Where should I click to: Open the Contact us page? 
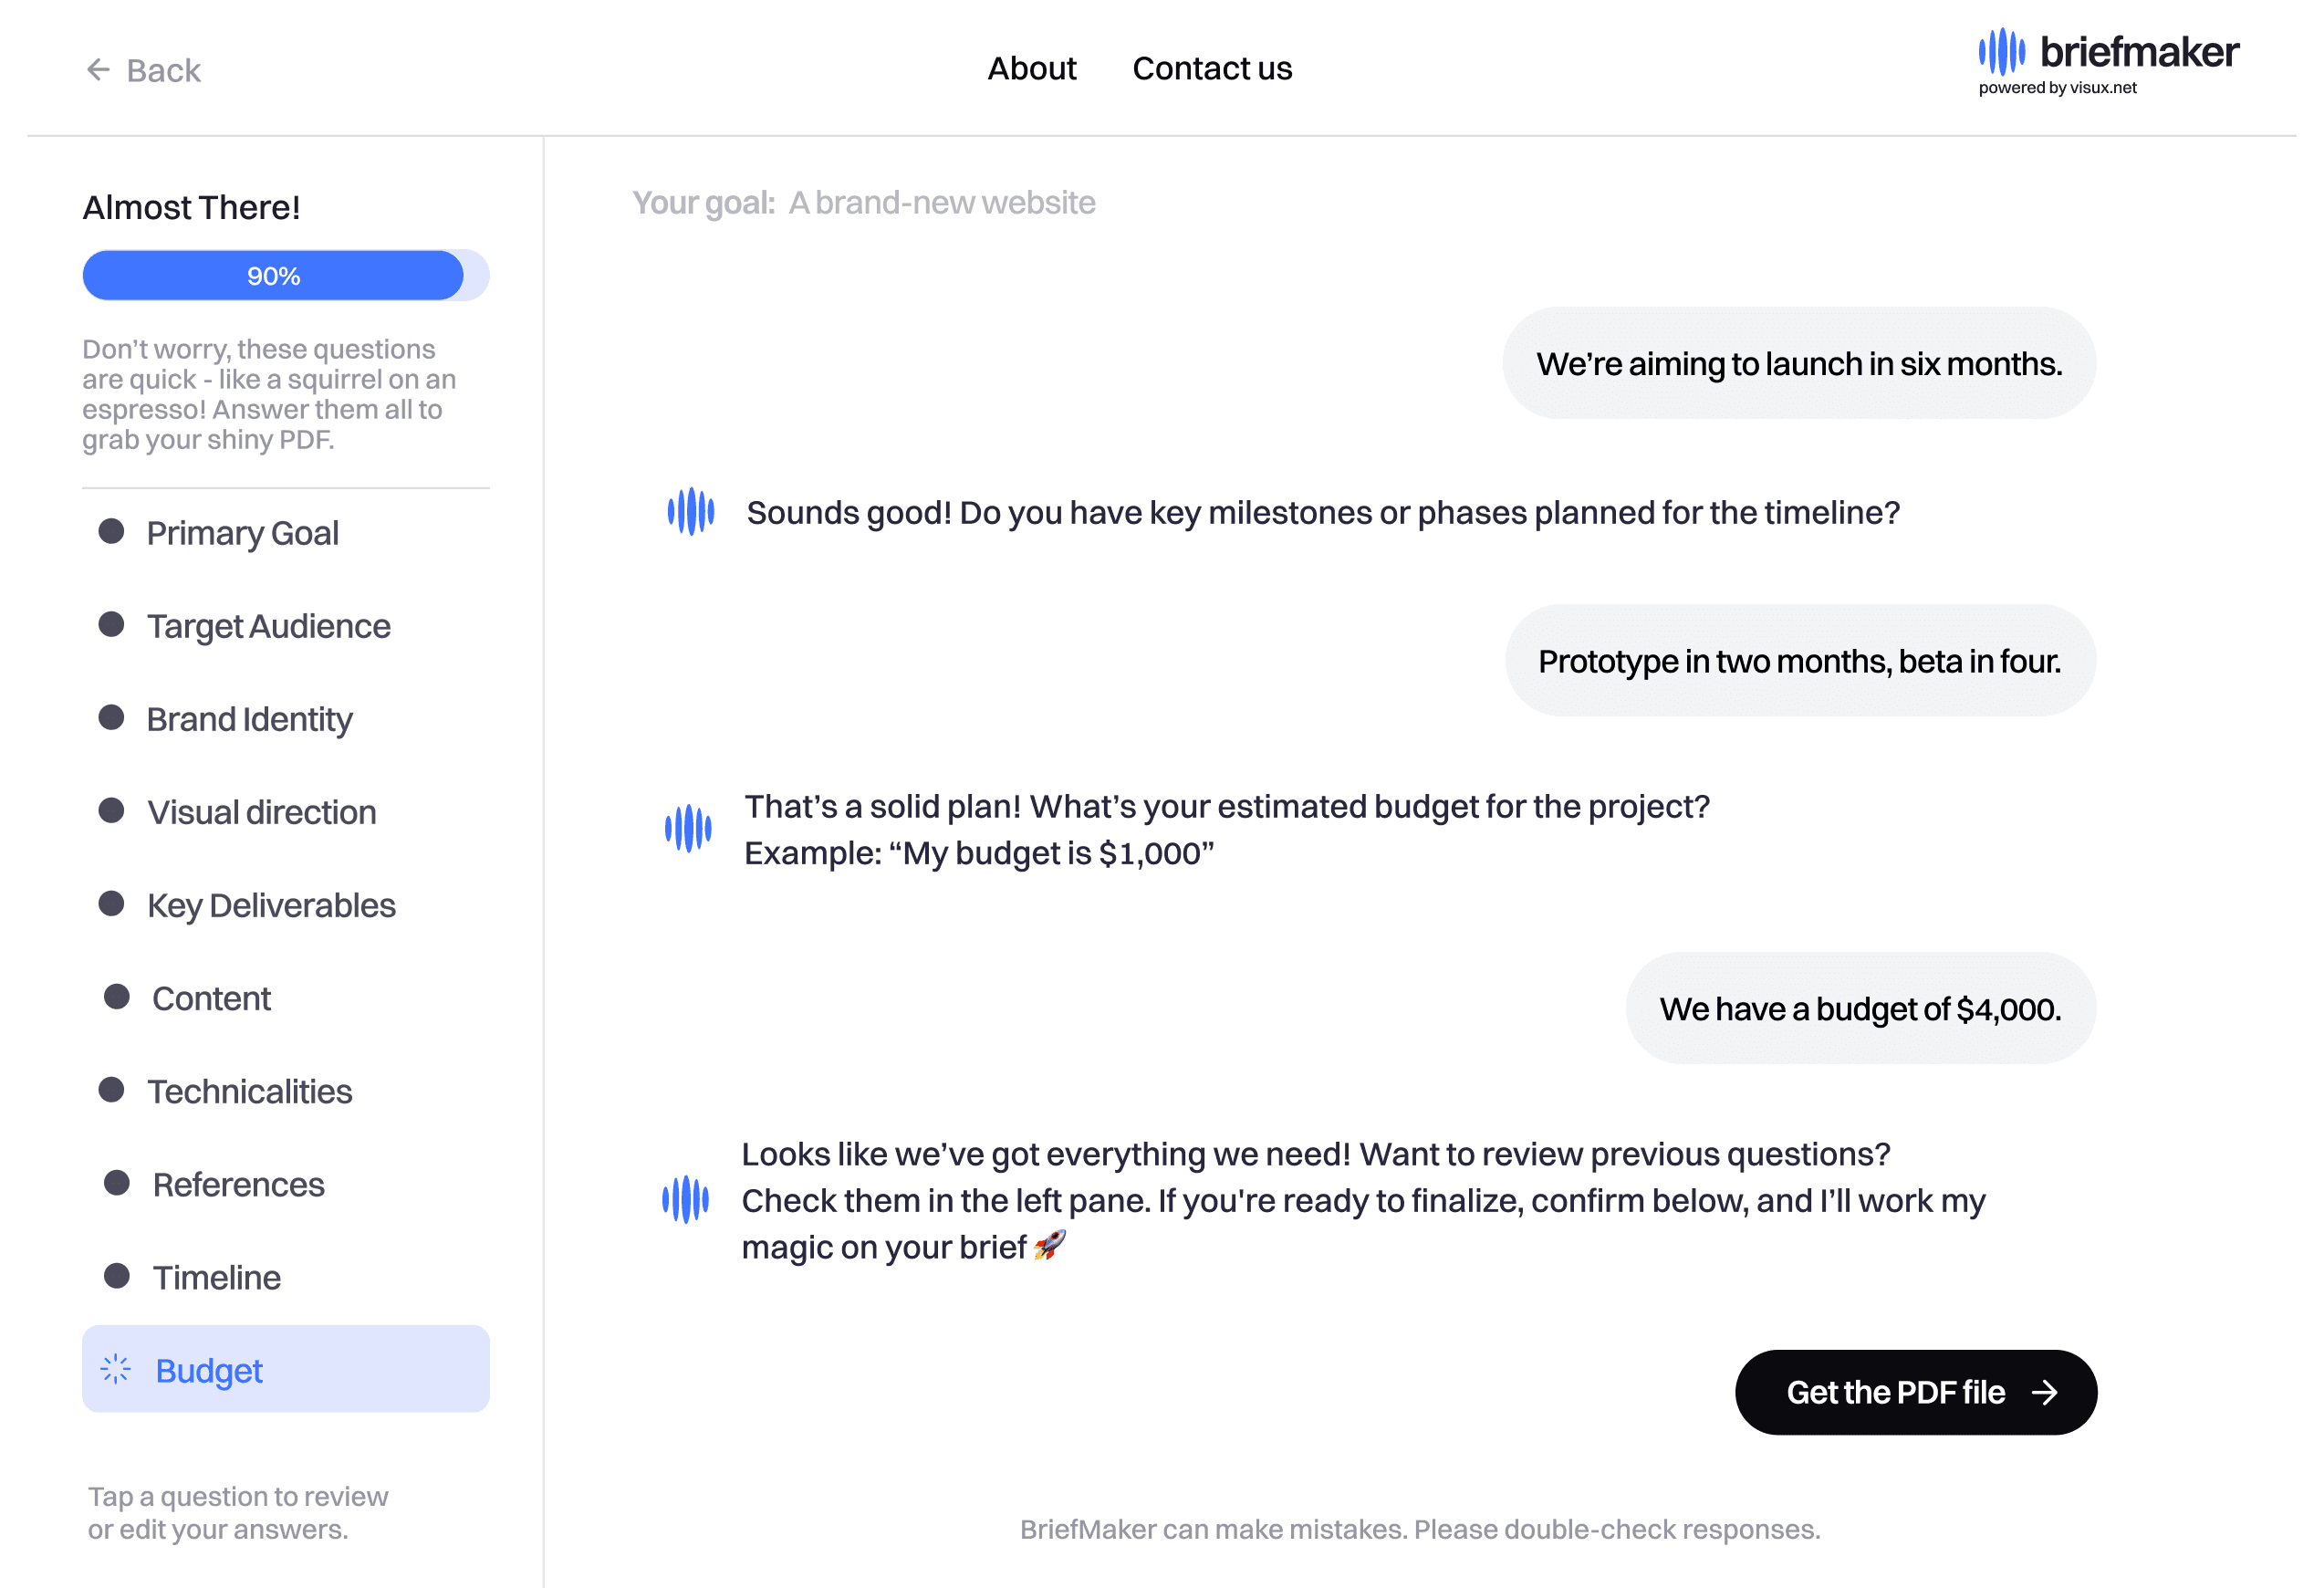pos(1212,68)
